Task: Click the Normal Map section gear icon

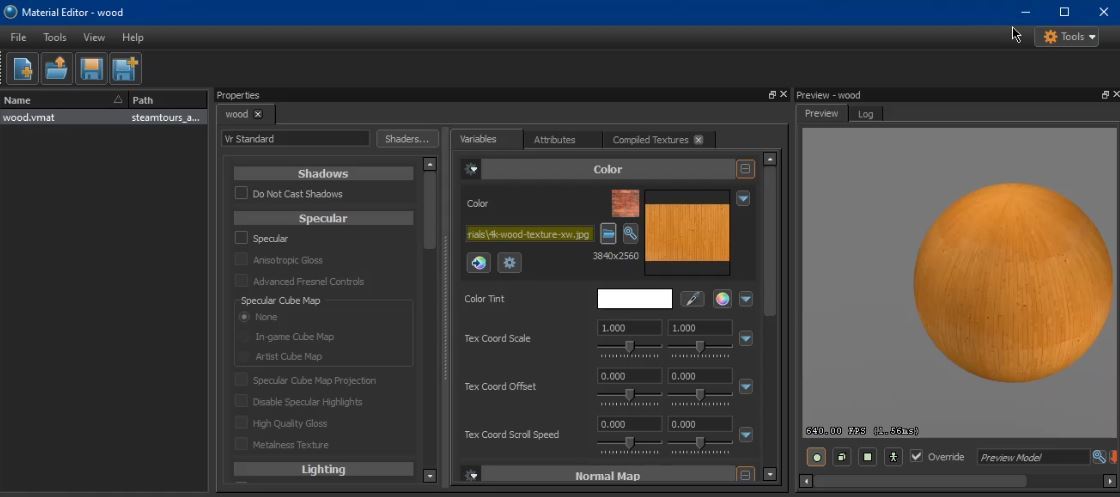Action: tap(471, 476)
